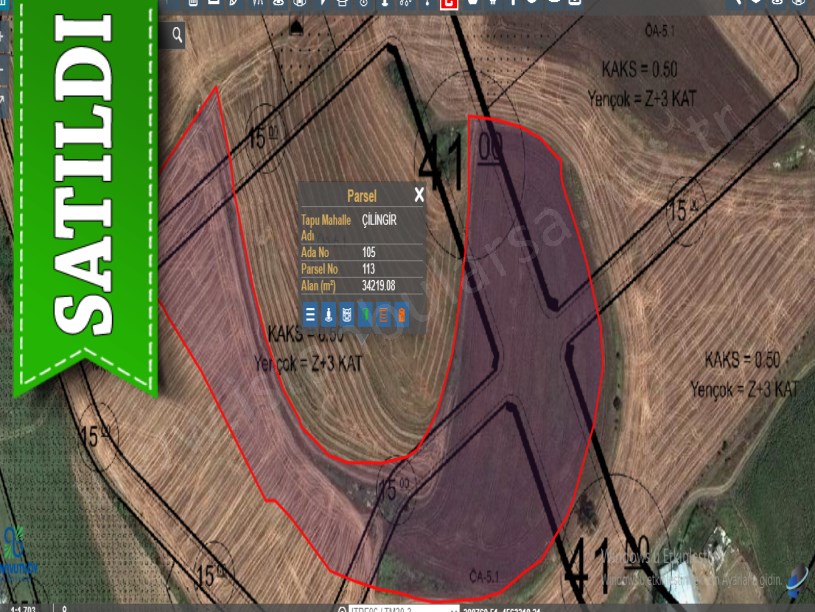Click the orange lines icon in Parsel popup

[383, 316]
